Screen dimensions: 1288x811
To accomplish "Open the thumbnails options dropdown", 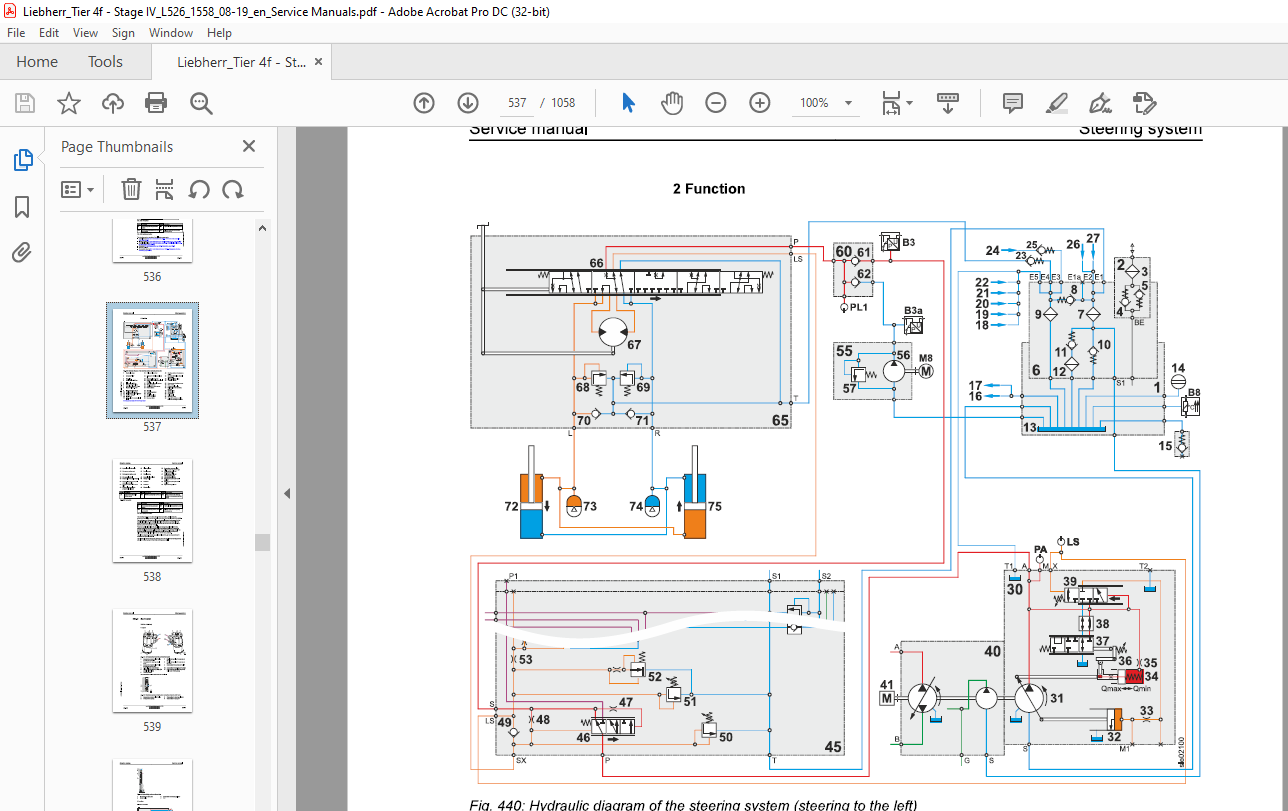I will coord(78,189).
